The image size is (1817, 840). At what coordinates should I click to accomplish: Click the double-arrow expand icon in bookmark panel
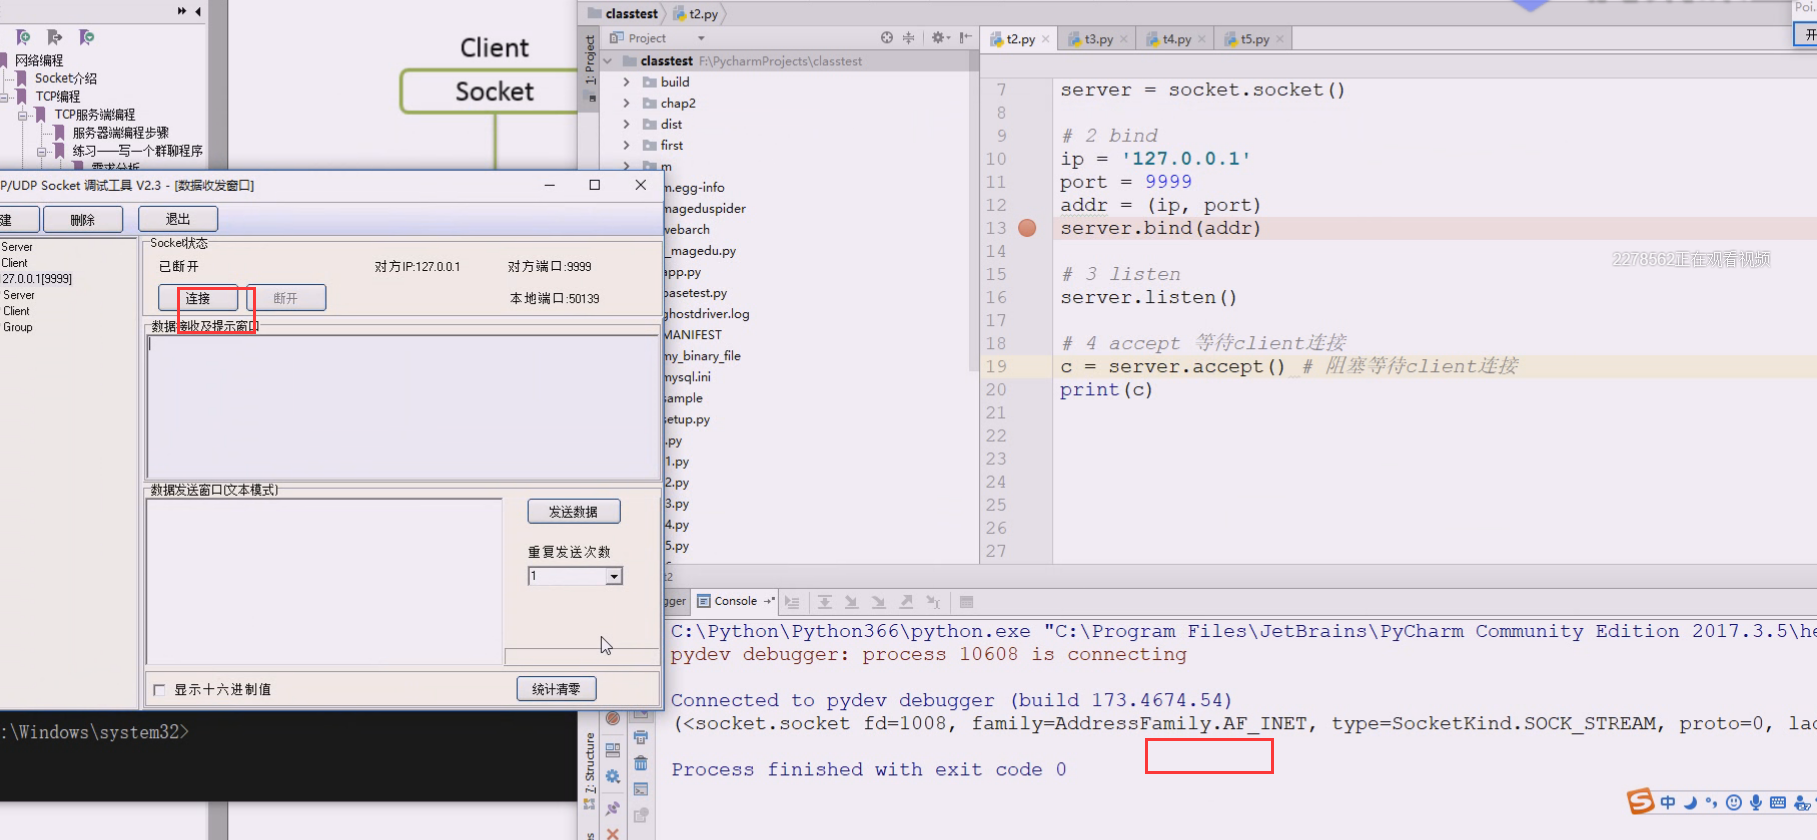point(182,11)
